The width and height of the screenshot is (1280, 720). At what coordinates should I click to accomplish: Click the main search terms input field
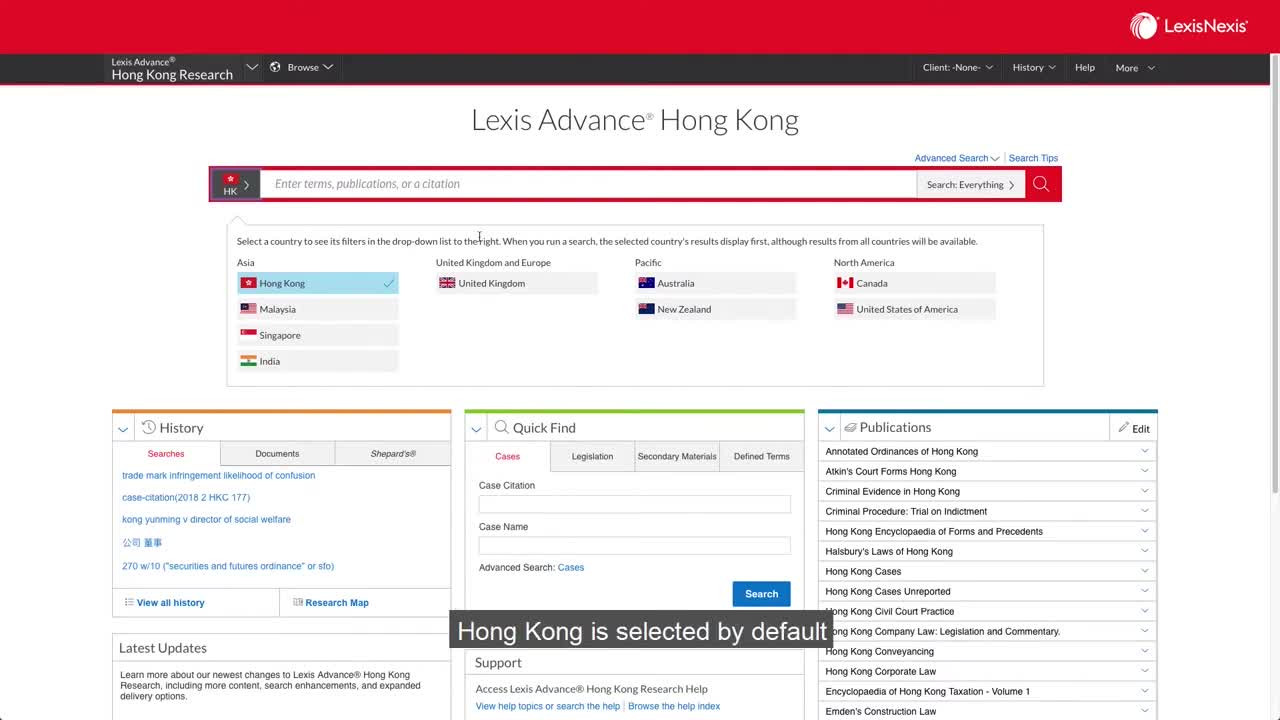point(589,184)
